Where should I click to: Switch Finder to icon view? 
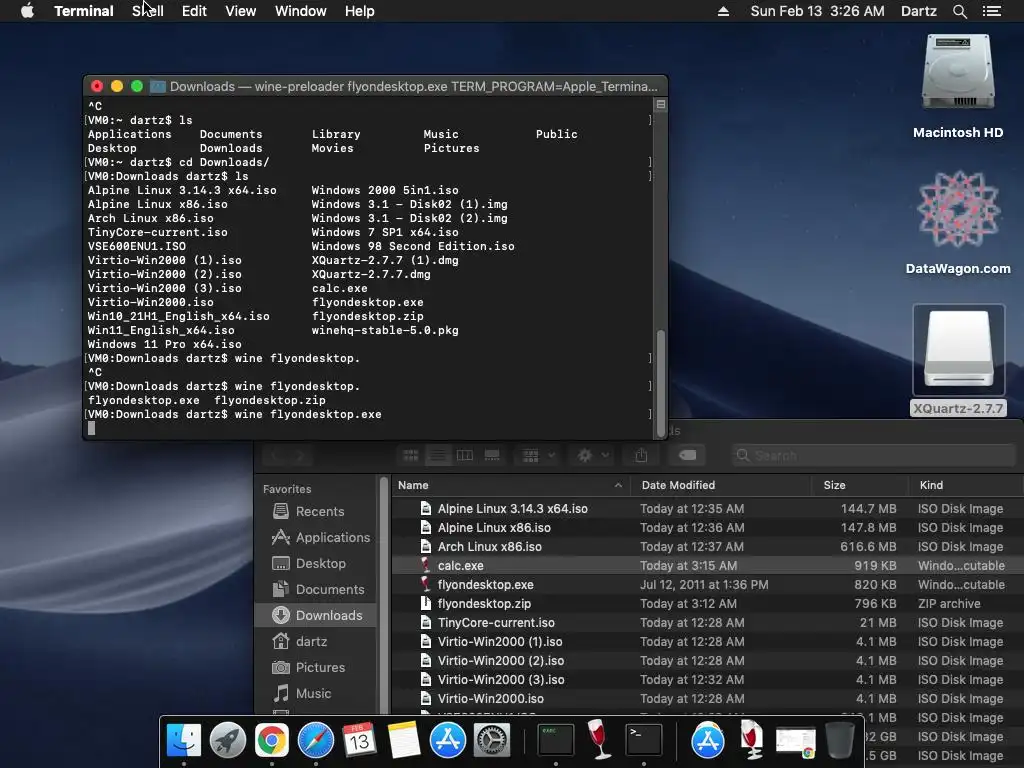tap(411, 455)
